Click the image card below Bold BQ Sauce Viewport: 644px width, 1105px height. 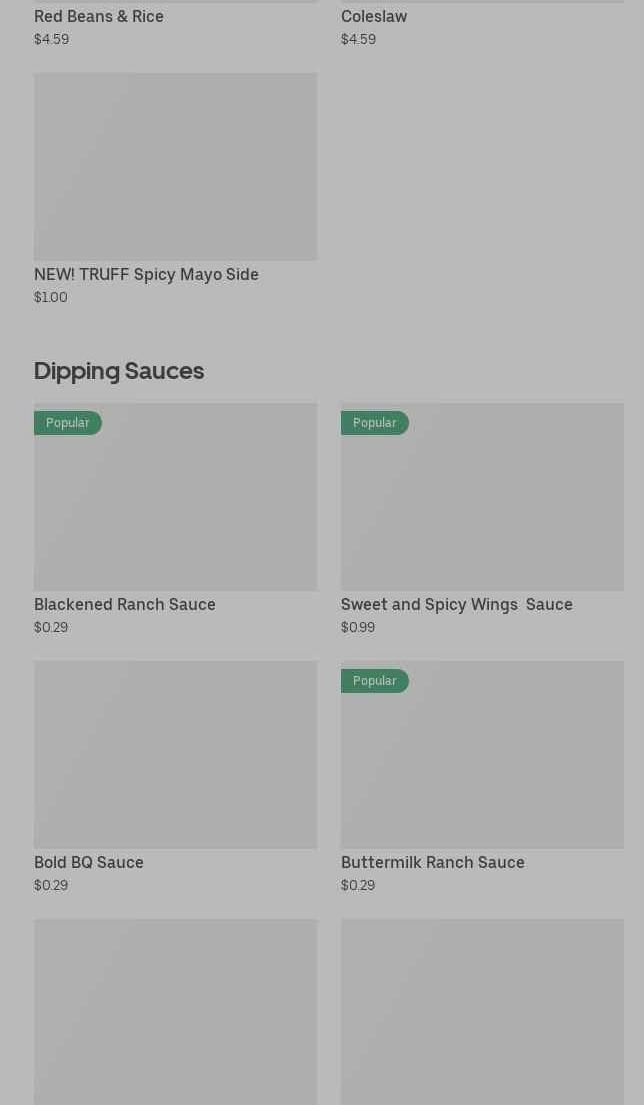click(x=175, y=1010)
